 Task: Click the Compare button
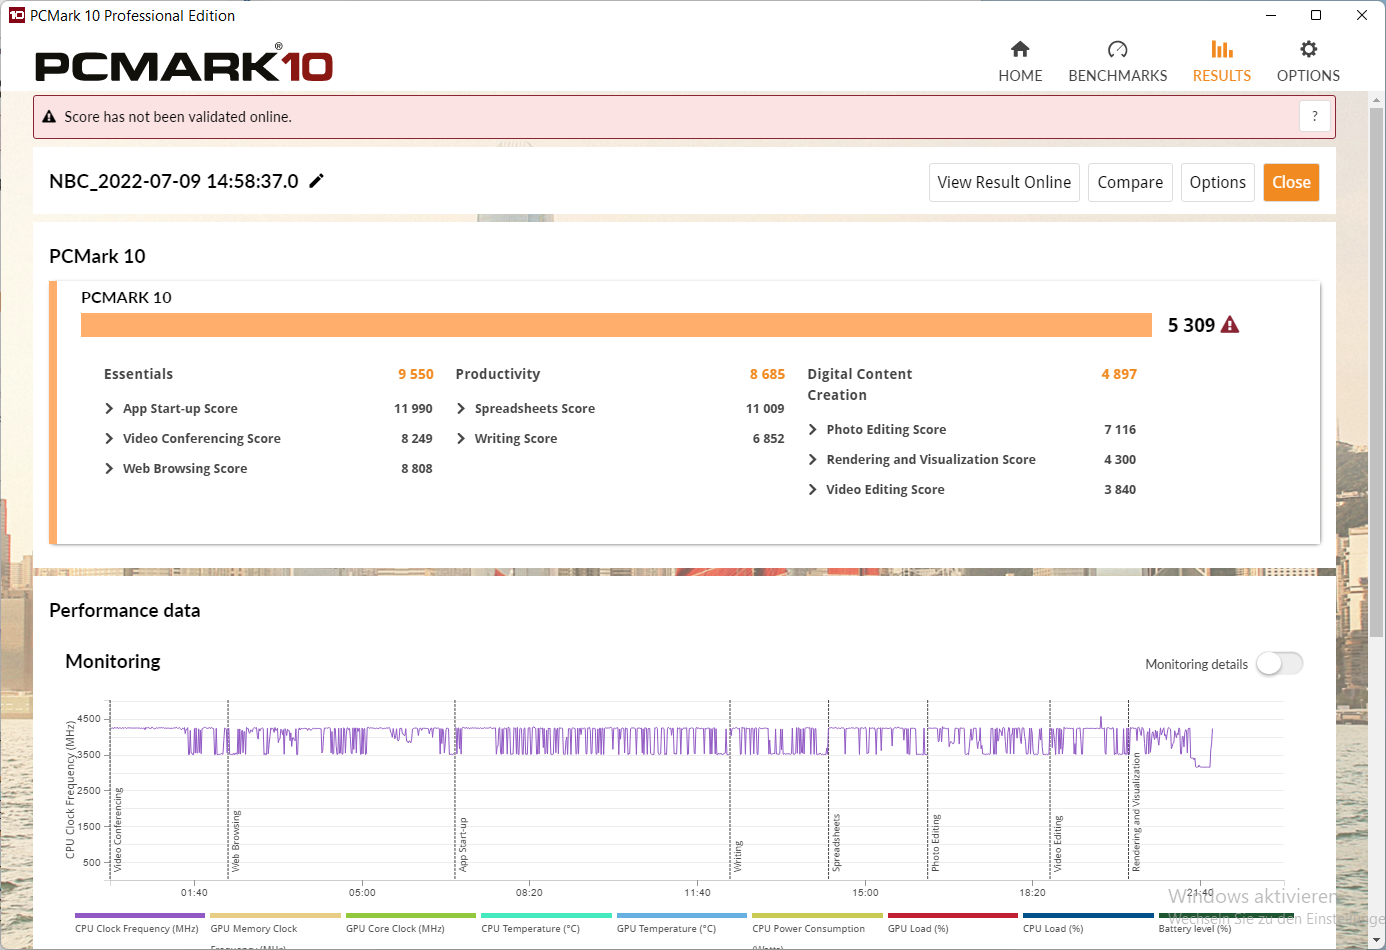click(x=1130, y=182)
